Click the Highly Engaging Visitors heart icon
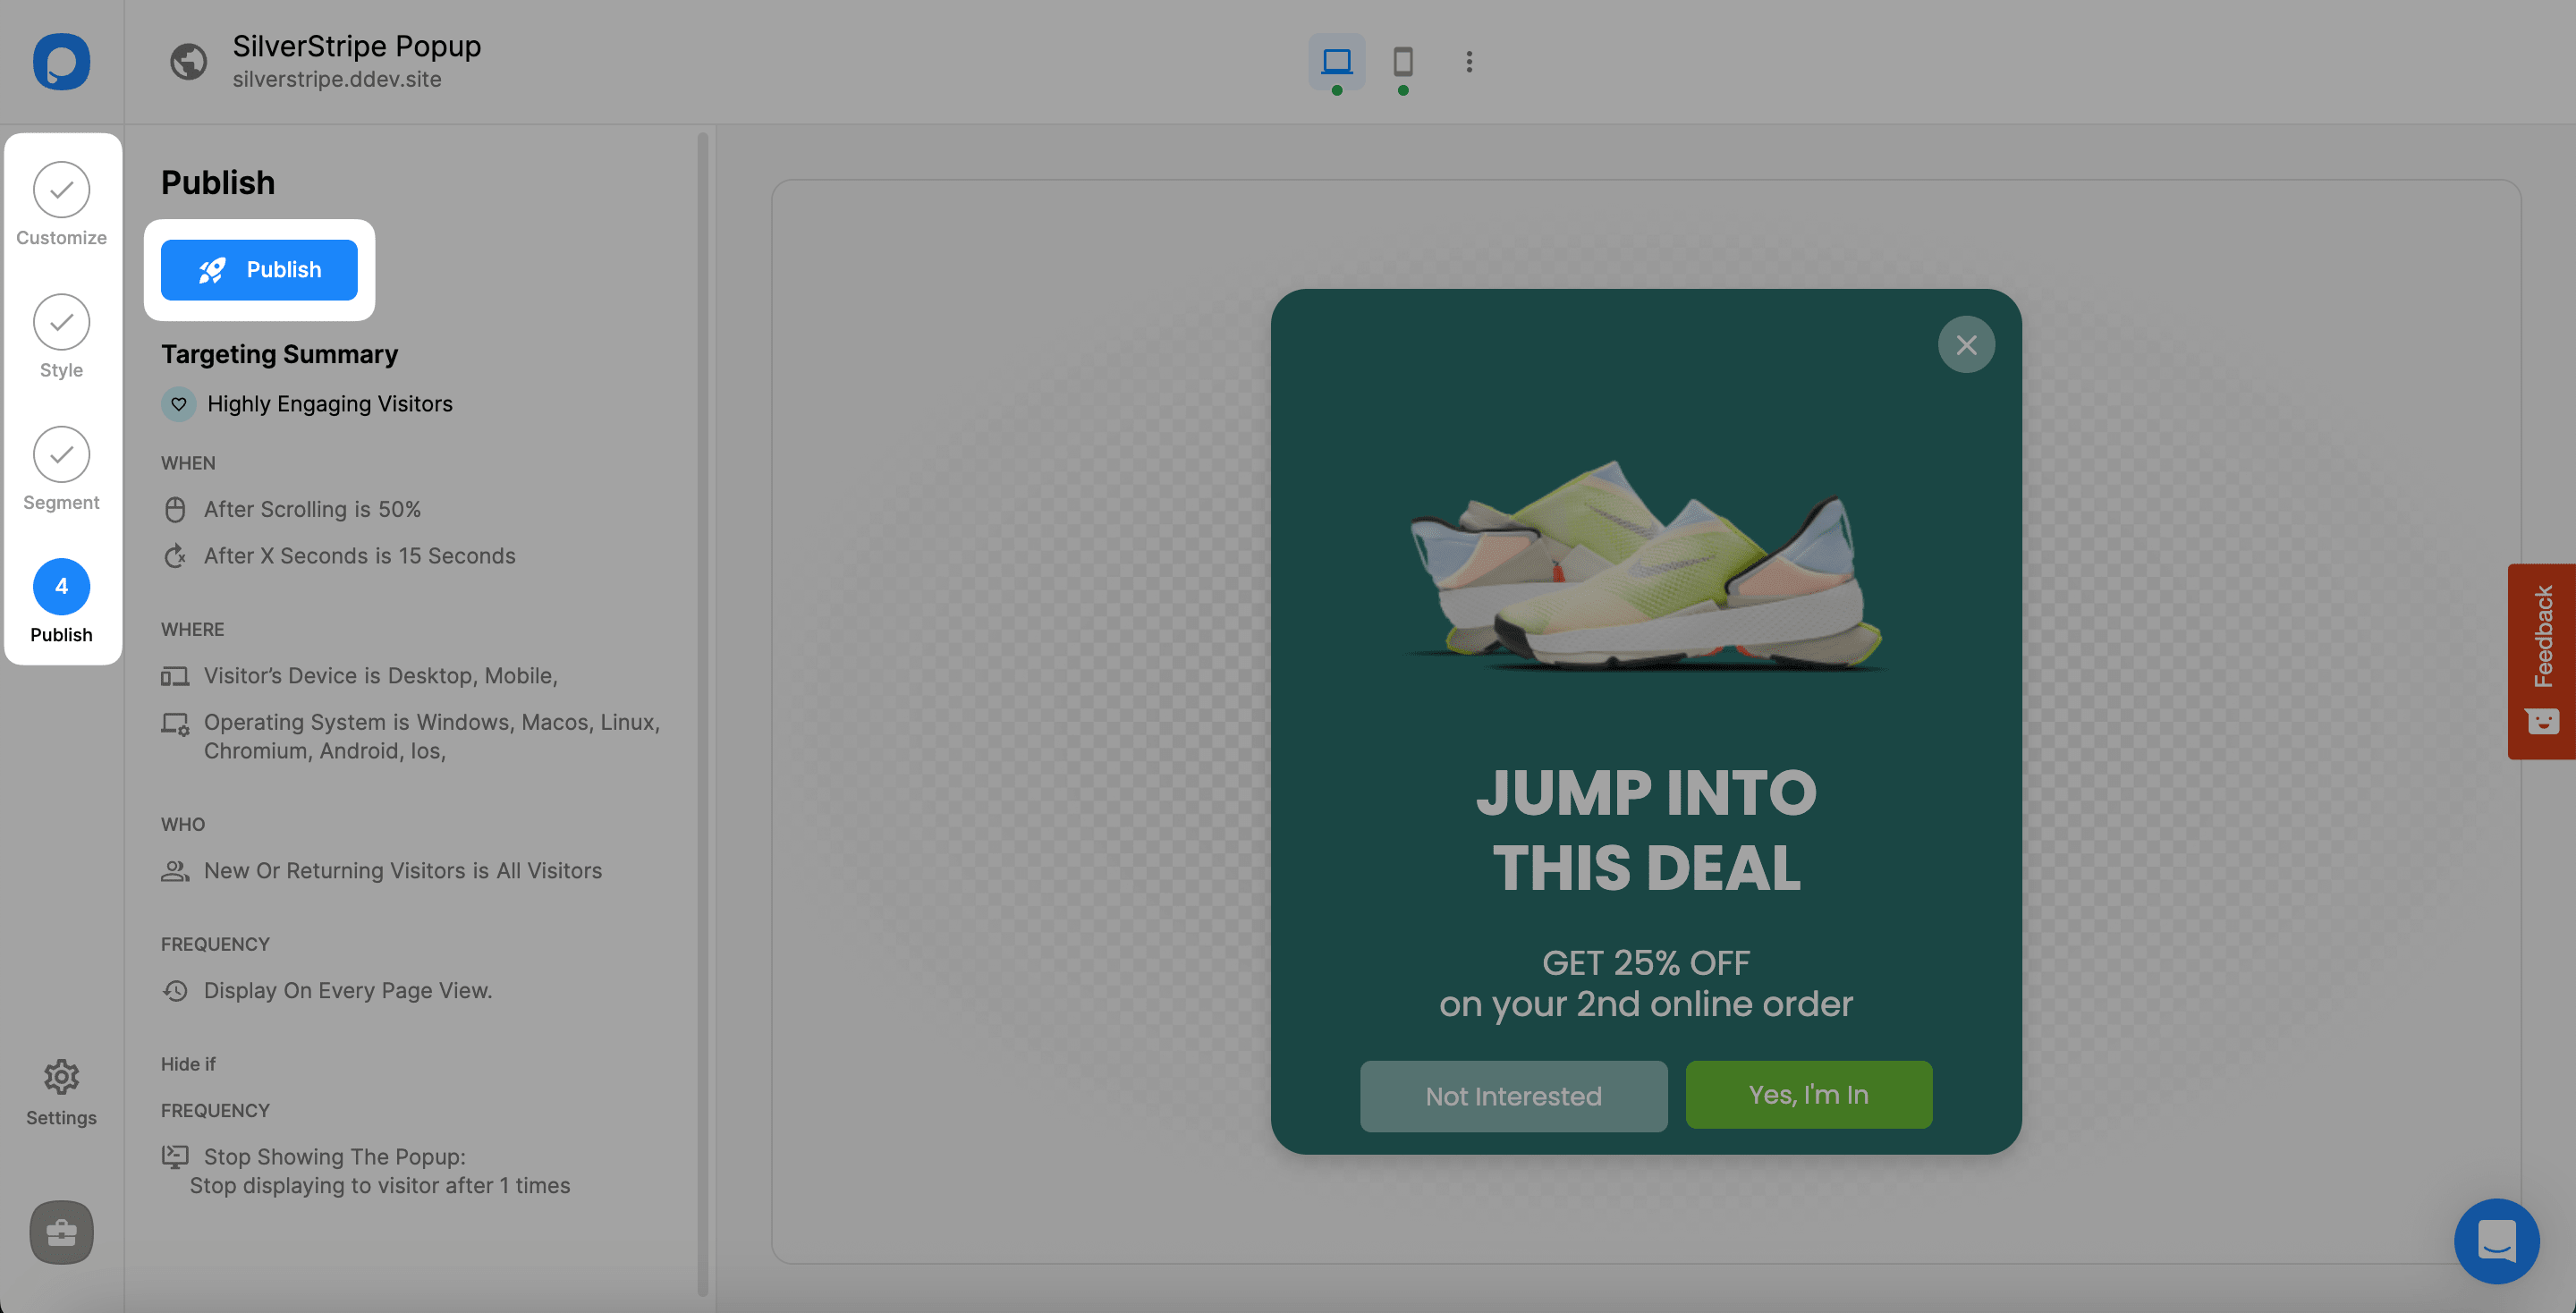Viewport: 2576px width, 1313px height. [178, 404]
